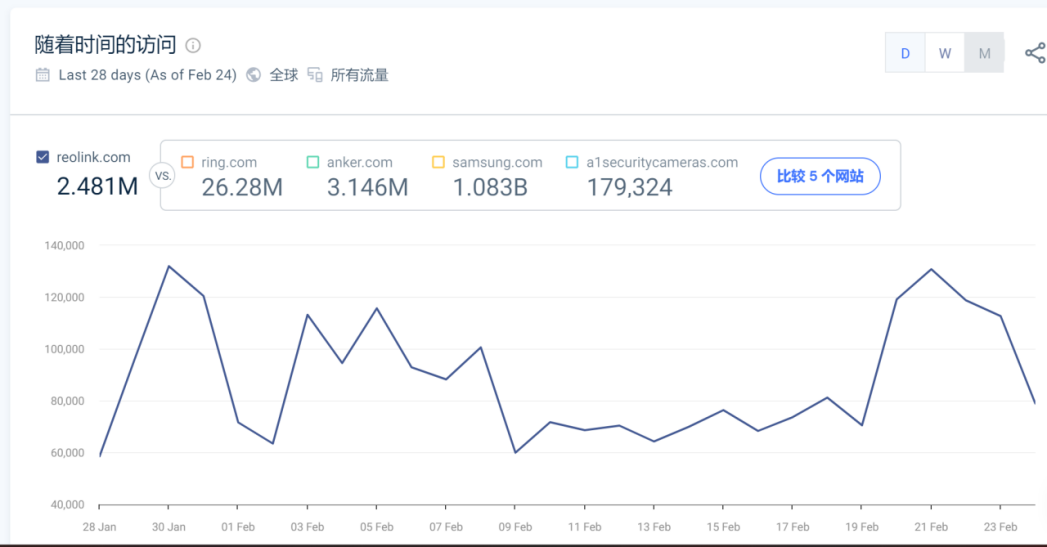Click the 21 Feb peak on the line
Image resolution: width=1047 pixels, height=547 pixels.
pos(931,269)
